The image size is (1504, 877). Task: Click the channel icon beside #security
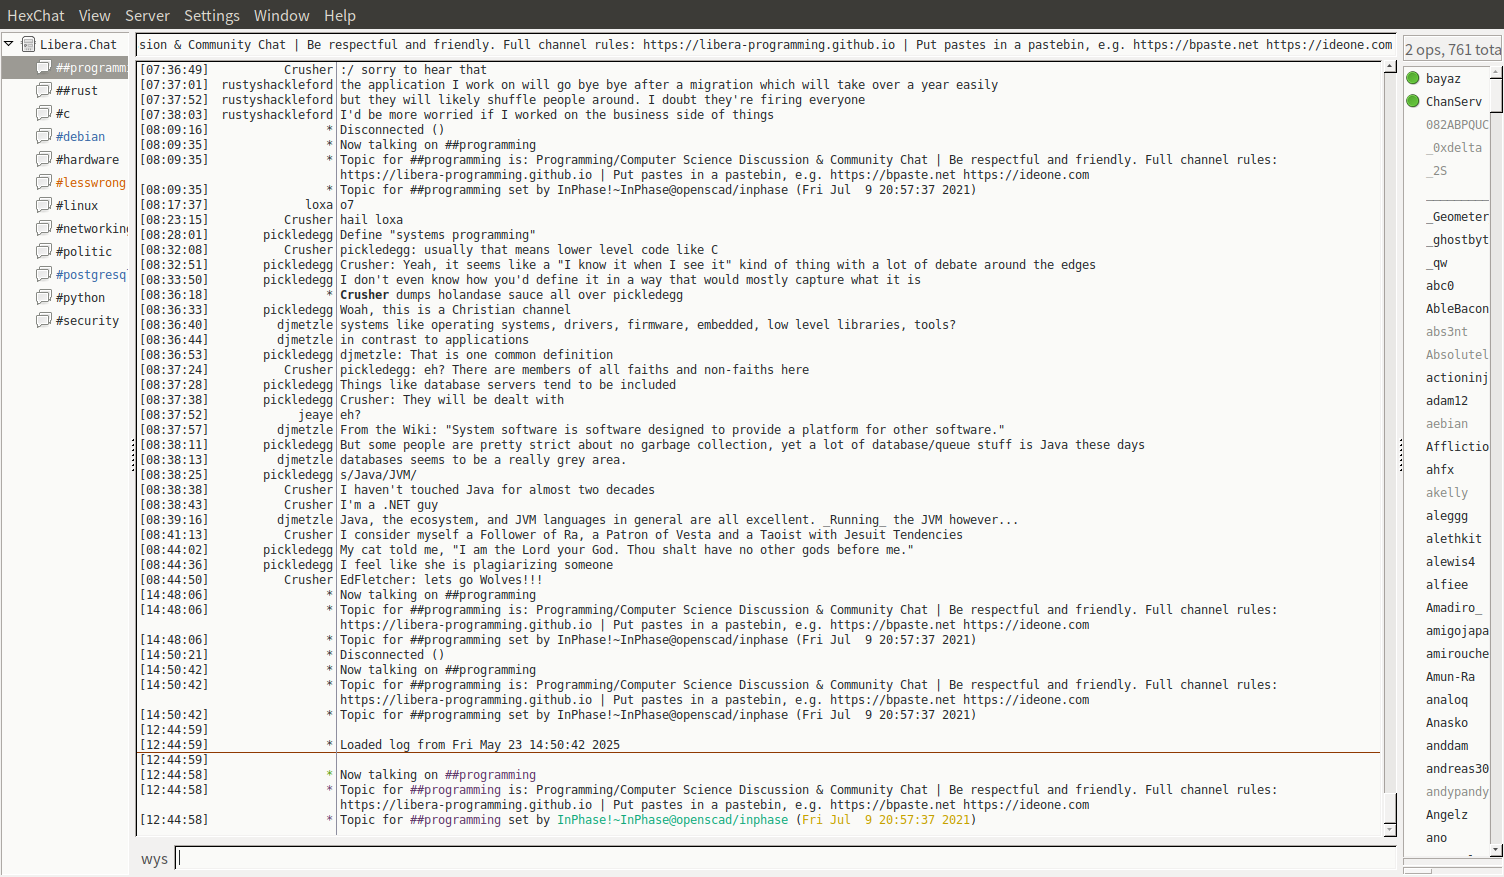pos(43,320)
